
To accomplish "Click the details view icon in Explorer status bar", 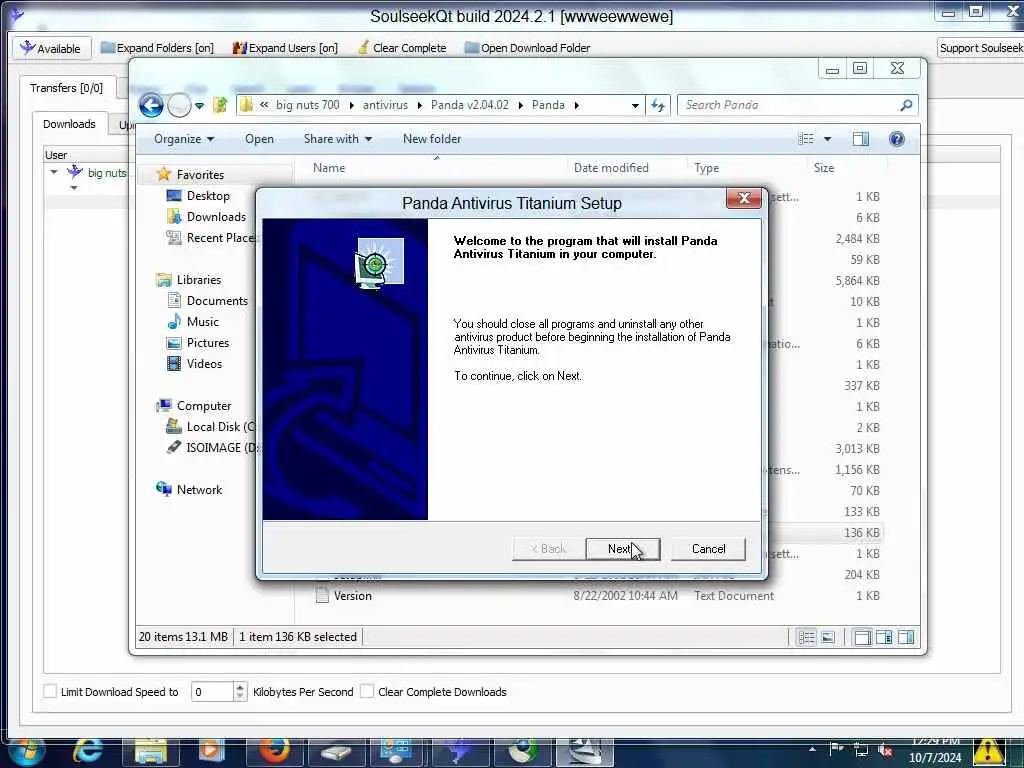I will click(807, 637).
